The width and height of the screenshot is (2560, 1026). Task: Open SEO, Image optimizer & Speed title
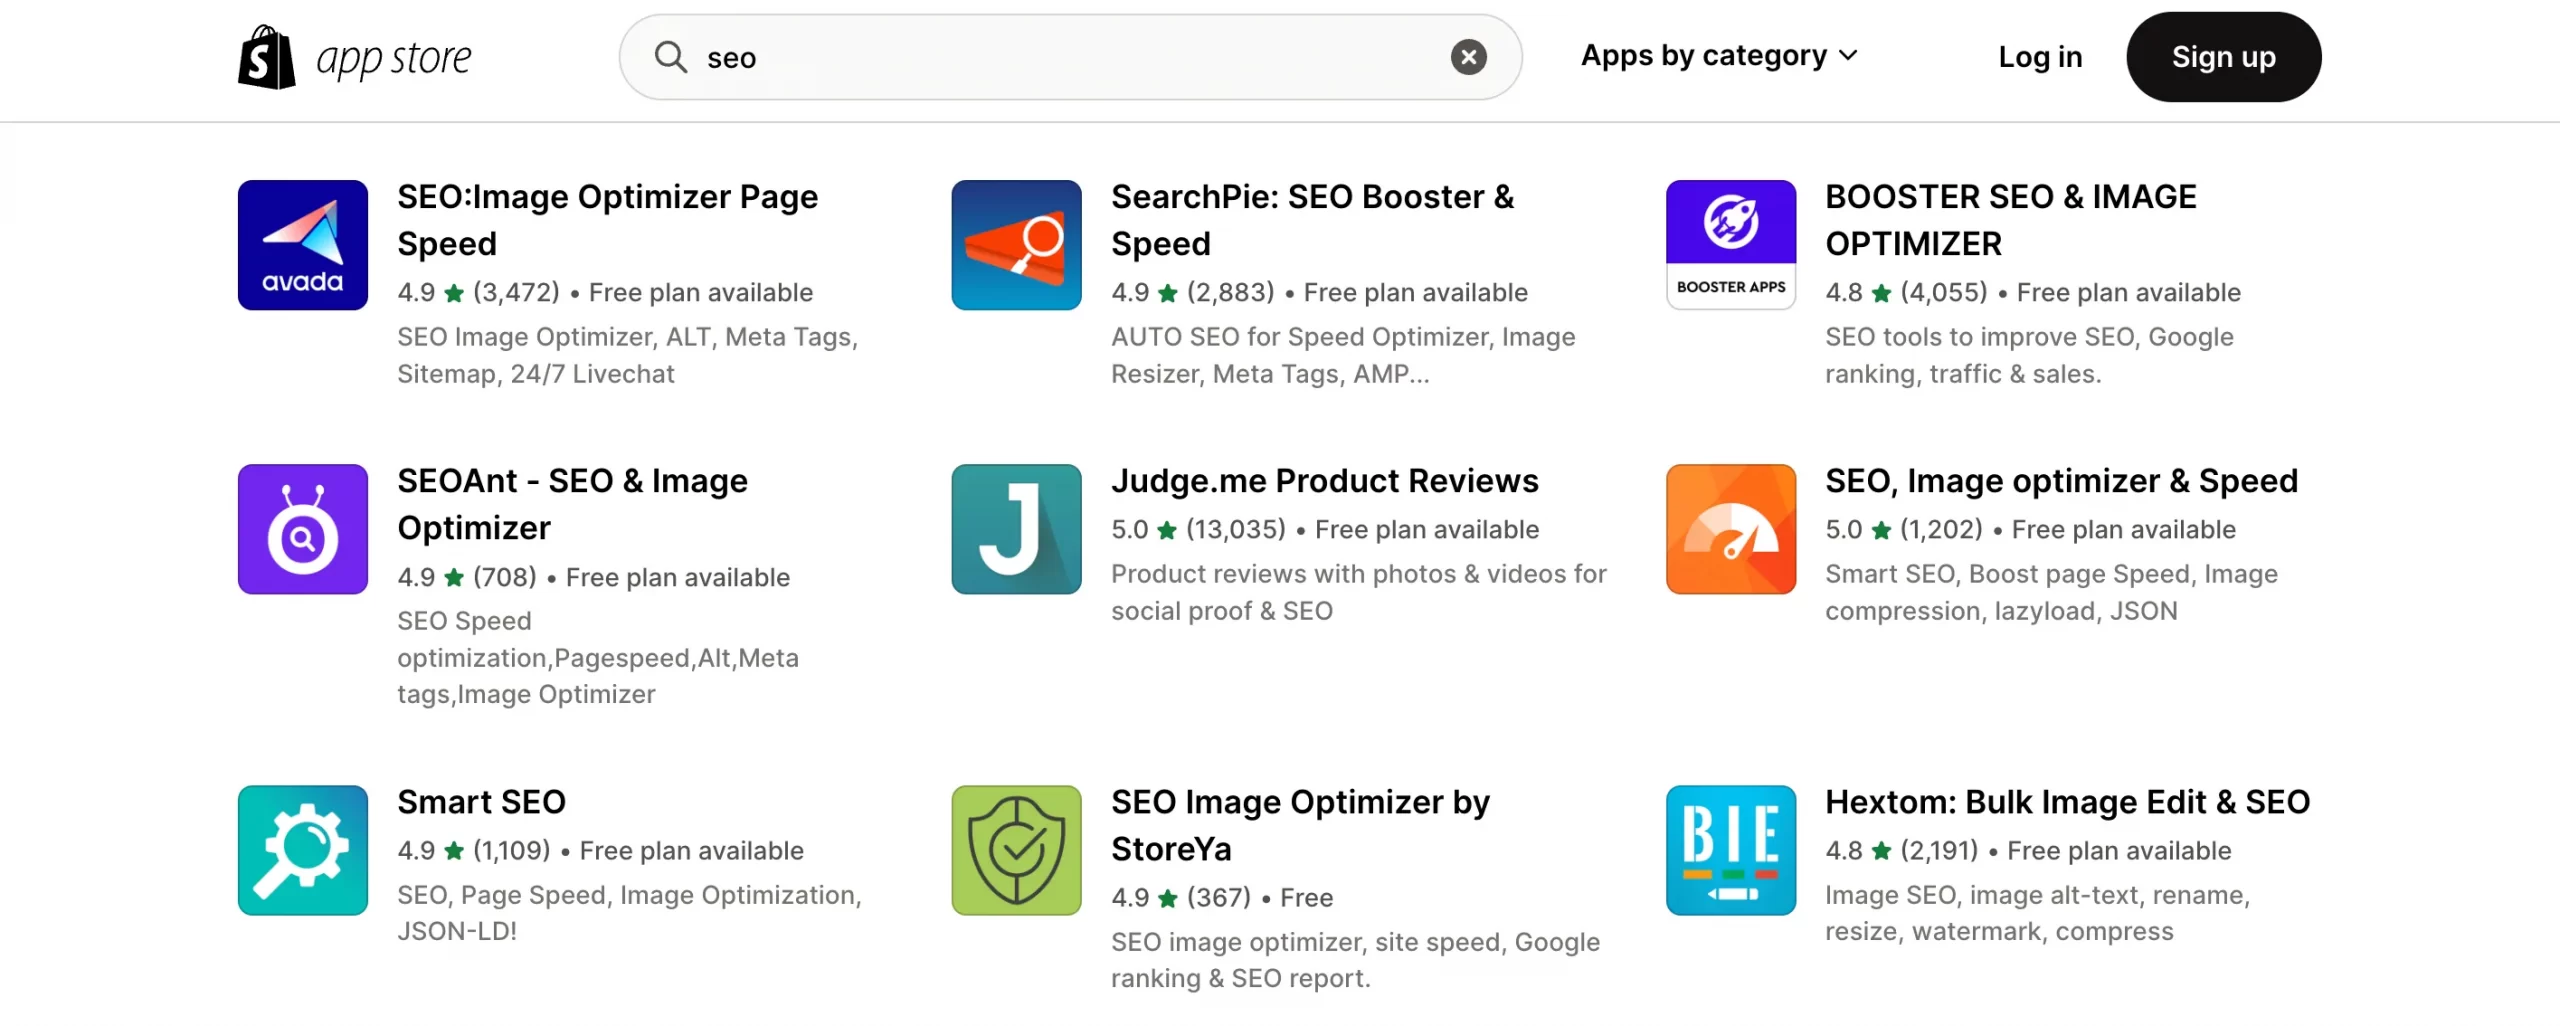tap(2061, 481)
